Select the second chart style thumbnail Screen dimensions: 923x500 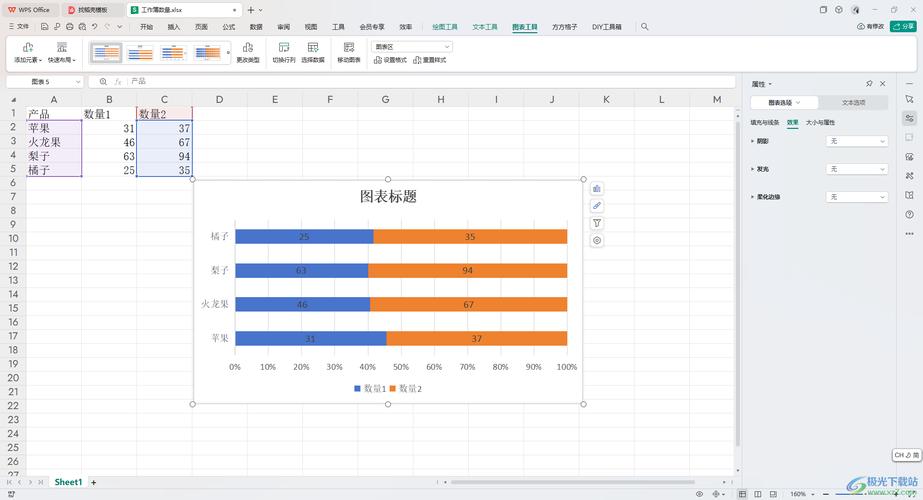140,53
